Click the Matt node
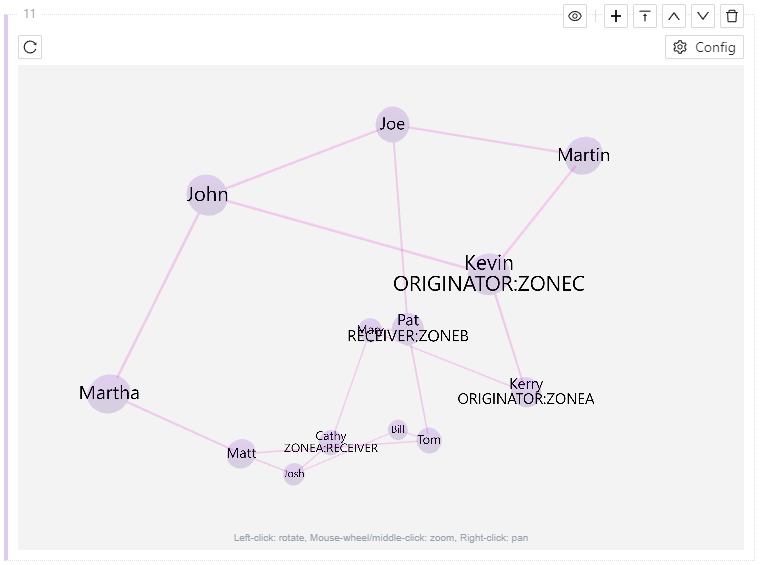 tap(241, 454)
